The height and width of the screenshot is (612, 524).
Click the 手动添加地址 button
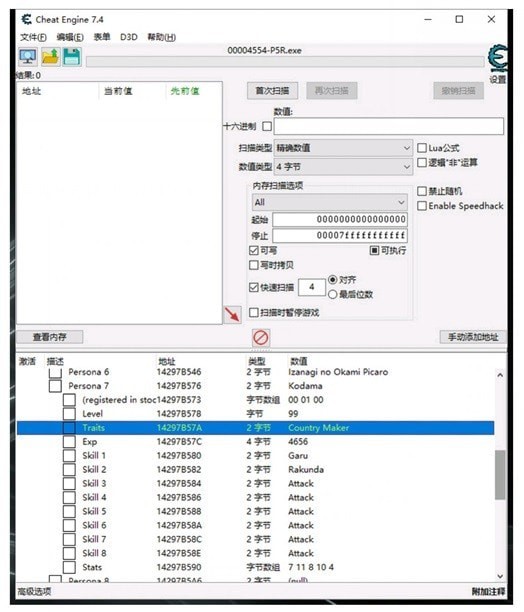[473, 337]
